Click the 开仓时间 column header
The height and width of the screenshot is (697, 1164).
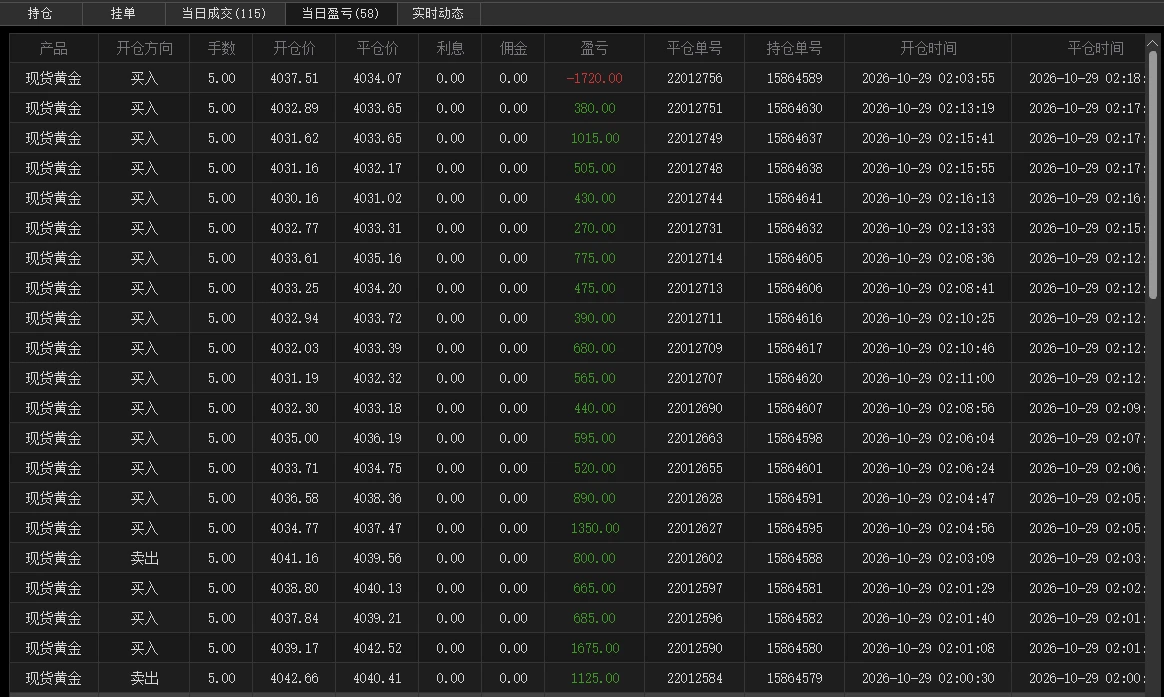[x=928, y=48]
